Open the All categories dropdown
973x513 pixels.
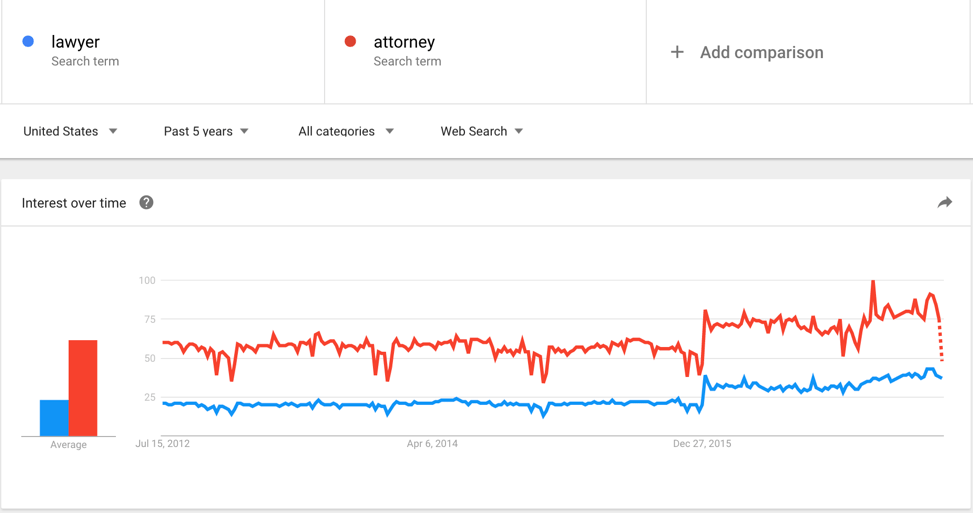point(346,131)
